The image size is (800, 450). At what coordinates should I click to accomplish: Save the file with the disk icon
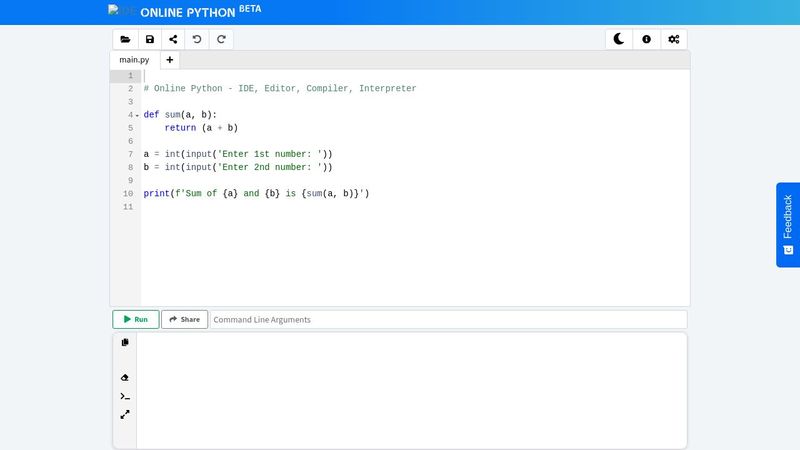149,39
